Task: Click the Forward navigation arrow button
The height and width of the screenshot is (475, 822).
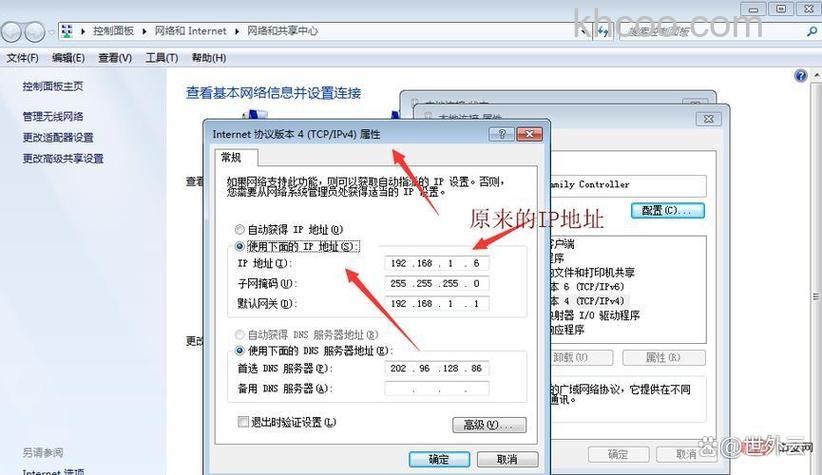Action: [x=35, y=32]
